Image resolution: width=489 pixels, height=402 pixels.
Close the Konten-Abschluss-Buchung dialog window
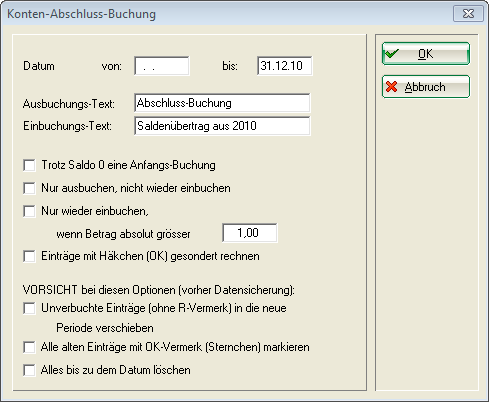click(468, 14)
